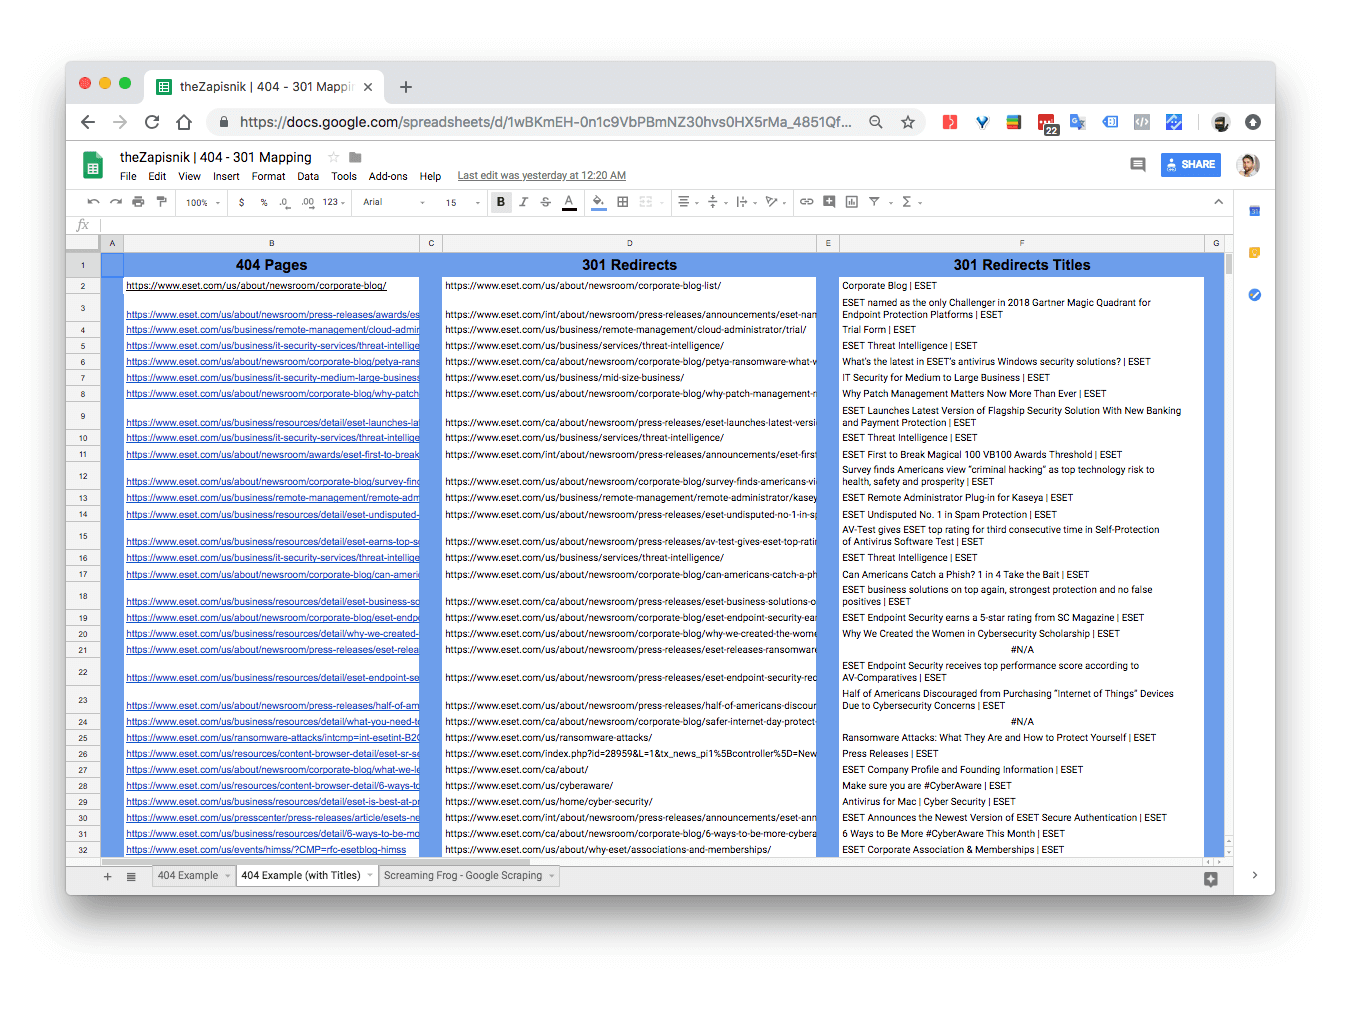Open horizontal align dropdown
Image resolution: width=1349 pixels, height=1025 pixels.
click(x=688, y=202)
